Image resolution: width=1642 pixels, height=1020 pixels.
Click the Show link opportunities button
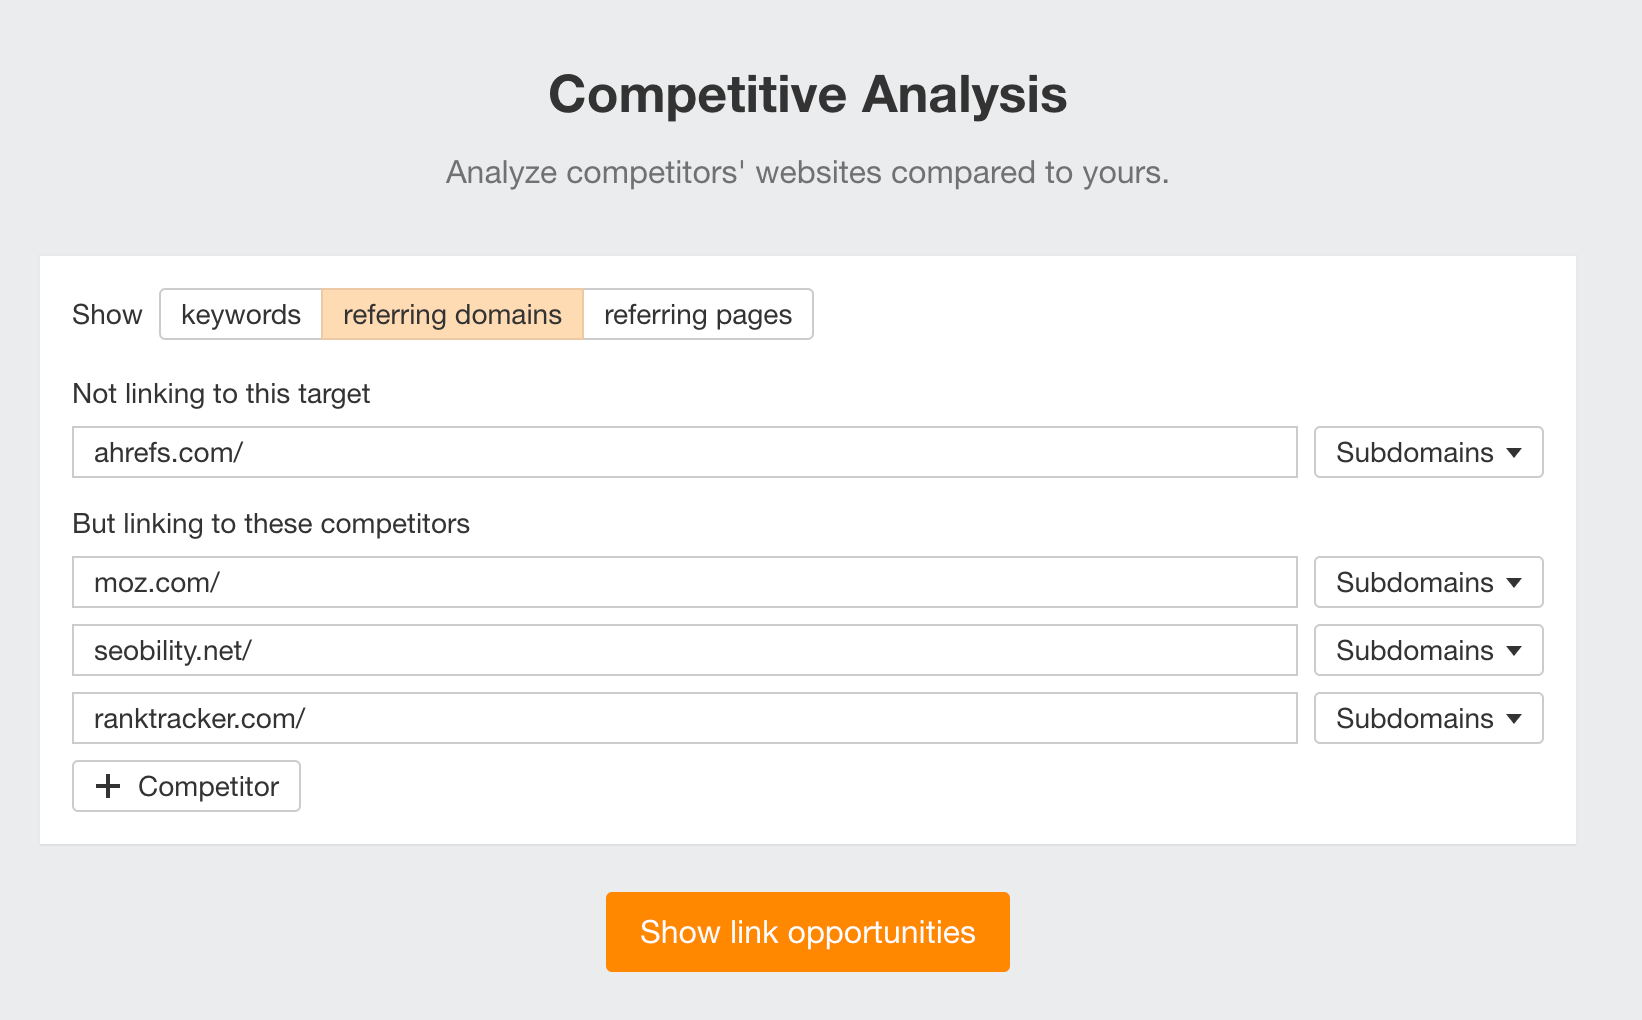807,931
